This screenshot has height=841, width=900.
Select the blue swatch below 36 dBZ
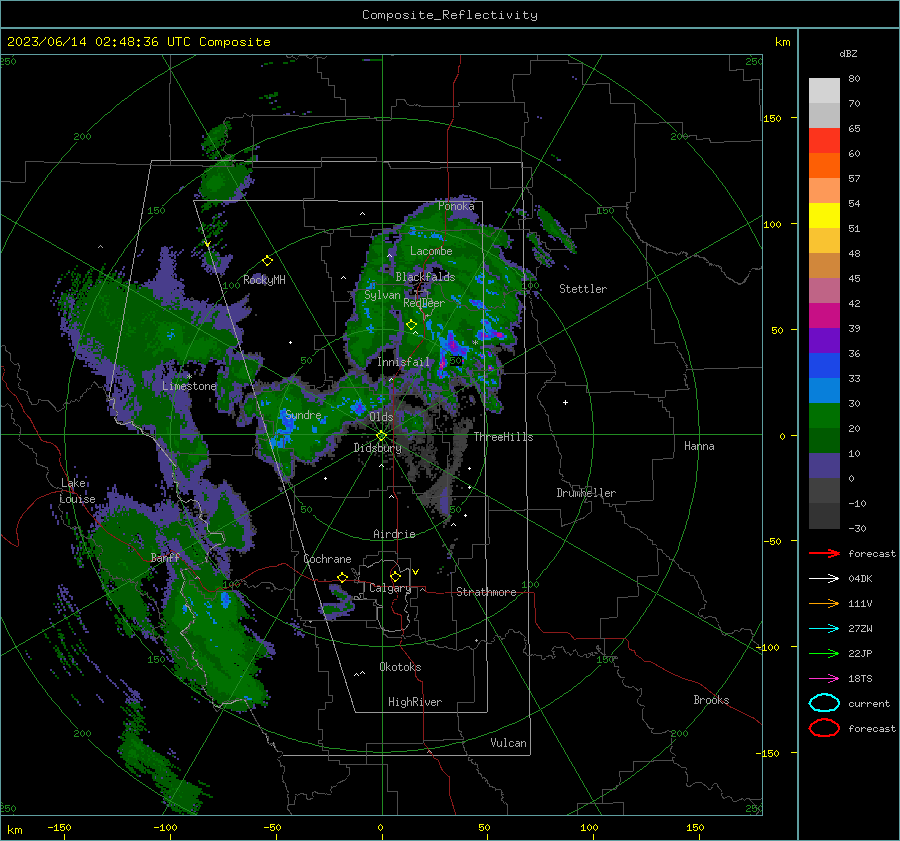pyautogui.click(x=824, y=365)
